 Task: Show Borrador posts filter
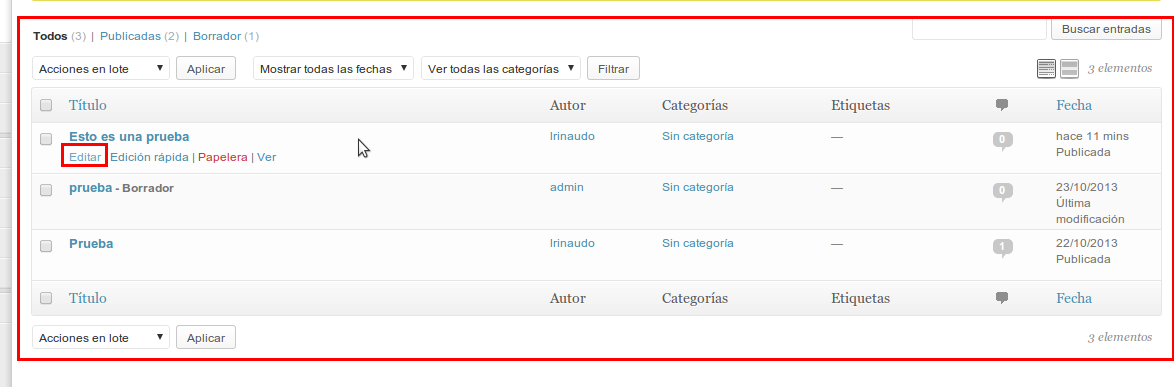[217, 36]
